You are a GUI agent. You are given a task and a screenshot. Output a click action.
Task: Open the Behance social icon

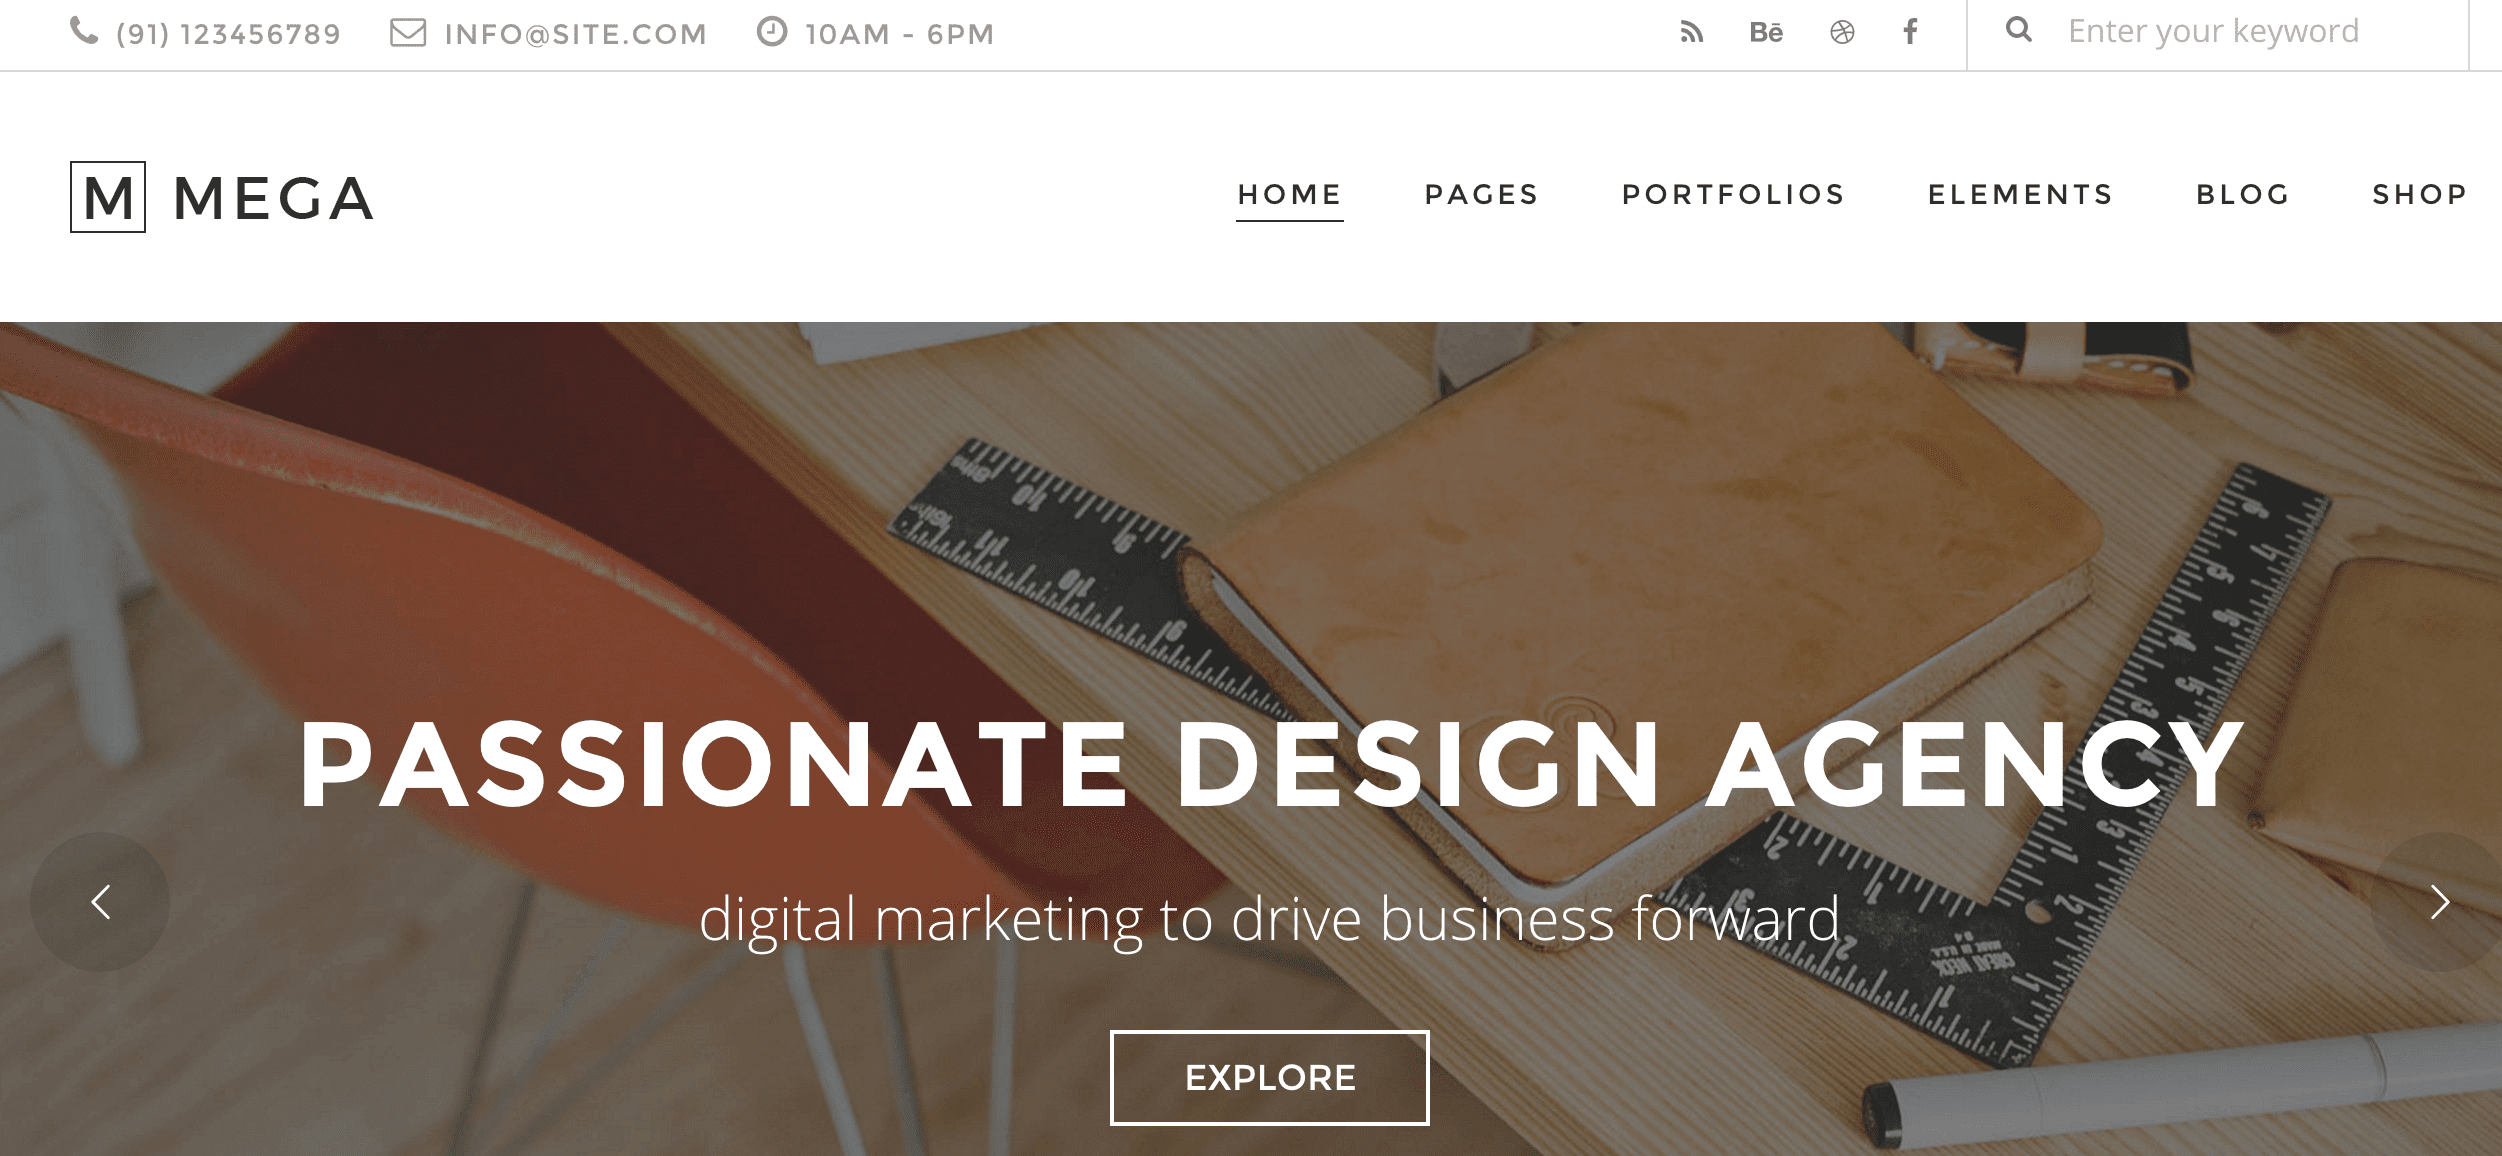pos(1766,33)
